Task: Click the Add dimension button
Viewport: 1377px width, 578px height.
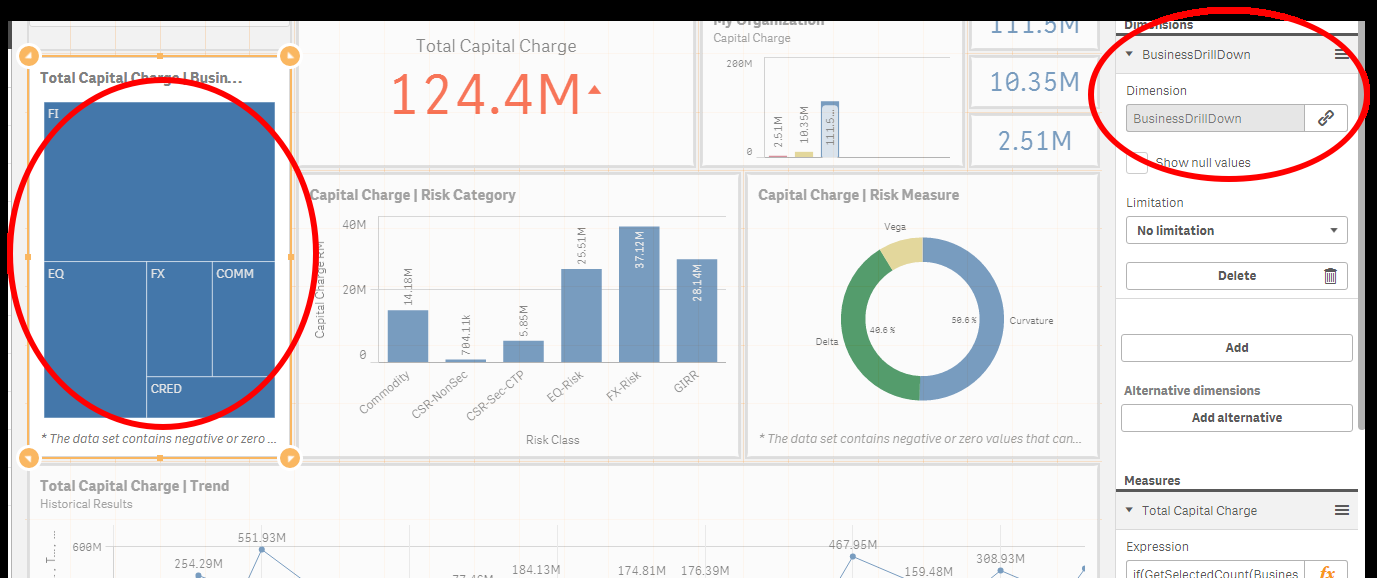Action: [x=1236, y=348]
